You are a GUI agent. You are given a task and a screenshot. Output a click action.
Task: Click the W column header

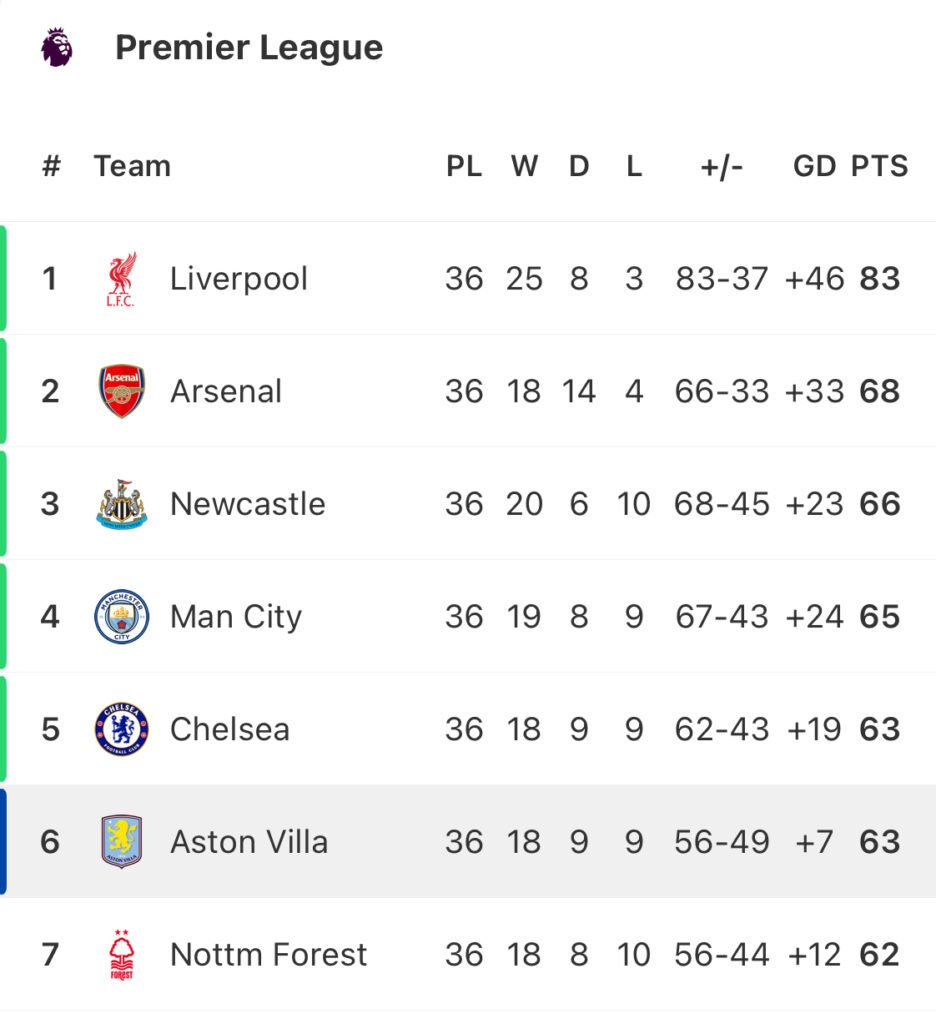524,166
